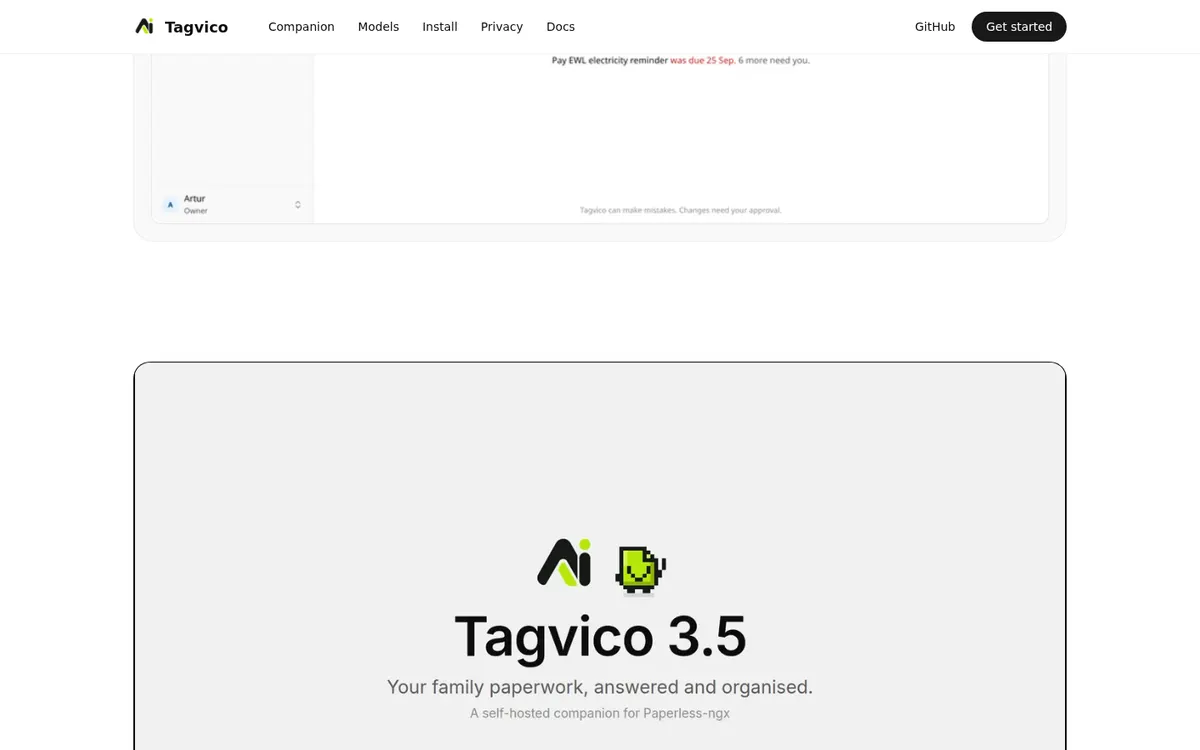Image resolution: width=1200 pixels, height=750 pixels.
Task: Click 'Your family paperwork, answered and organised.' text
Action: point(600,687)
